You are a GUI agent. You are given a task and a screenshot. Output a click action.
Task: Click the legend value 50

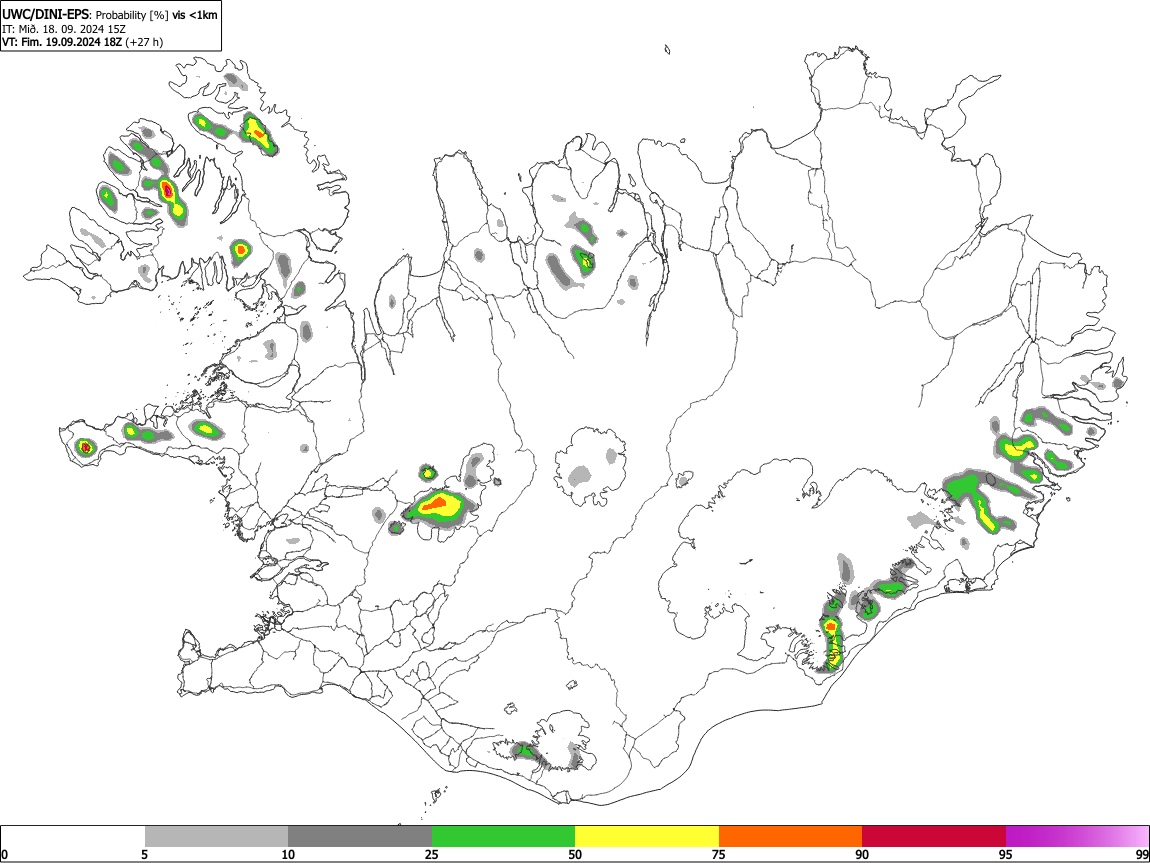(x=575, y=854)
